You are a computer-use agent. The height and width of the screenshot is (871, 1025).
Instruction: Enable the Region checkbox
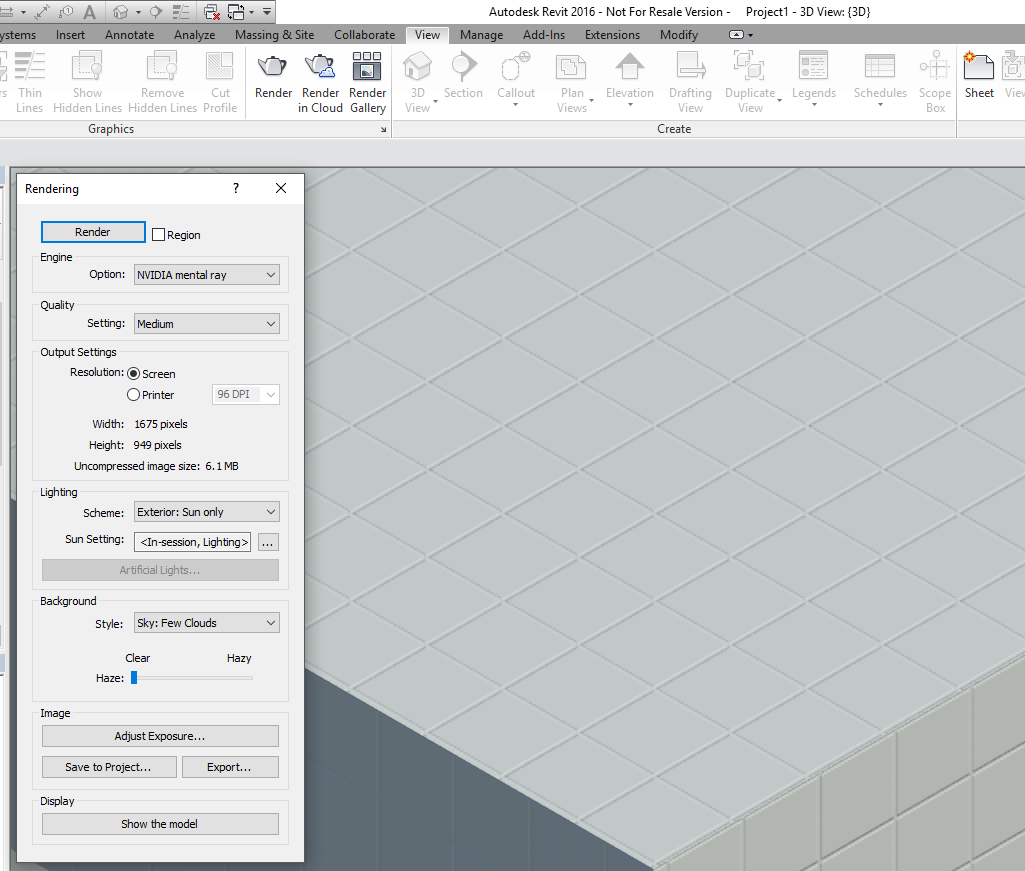click(x=158, y=235)
